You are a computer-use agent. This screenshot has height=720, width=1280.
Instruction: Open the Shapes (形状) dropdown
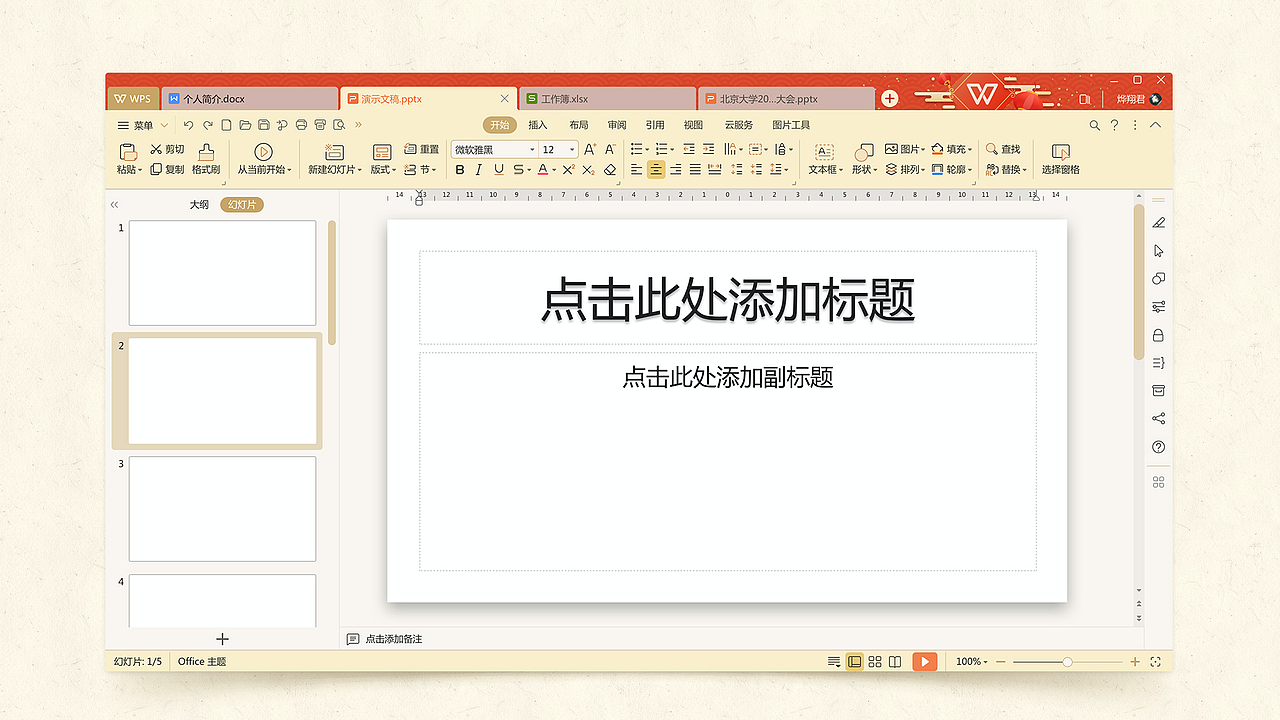(864, 159)
